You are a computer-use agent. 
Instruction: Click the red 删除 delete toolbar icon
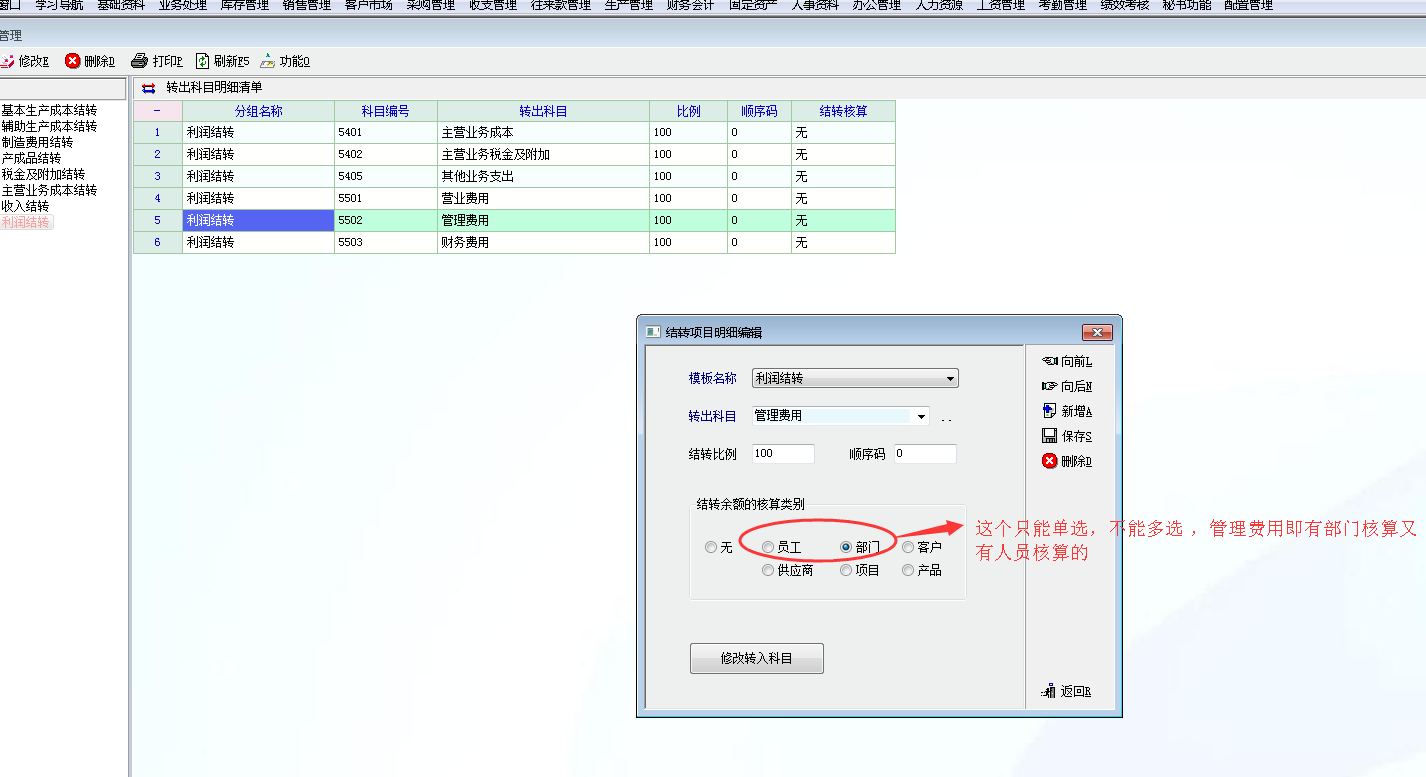pyautogui.click(x=73, y=61)
